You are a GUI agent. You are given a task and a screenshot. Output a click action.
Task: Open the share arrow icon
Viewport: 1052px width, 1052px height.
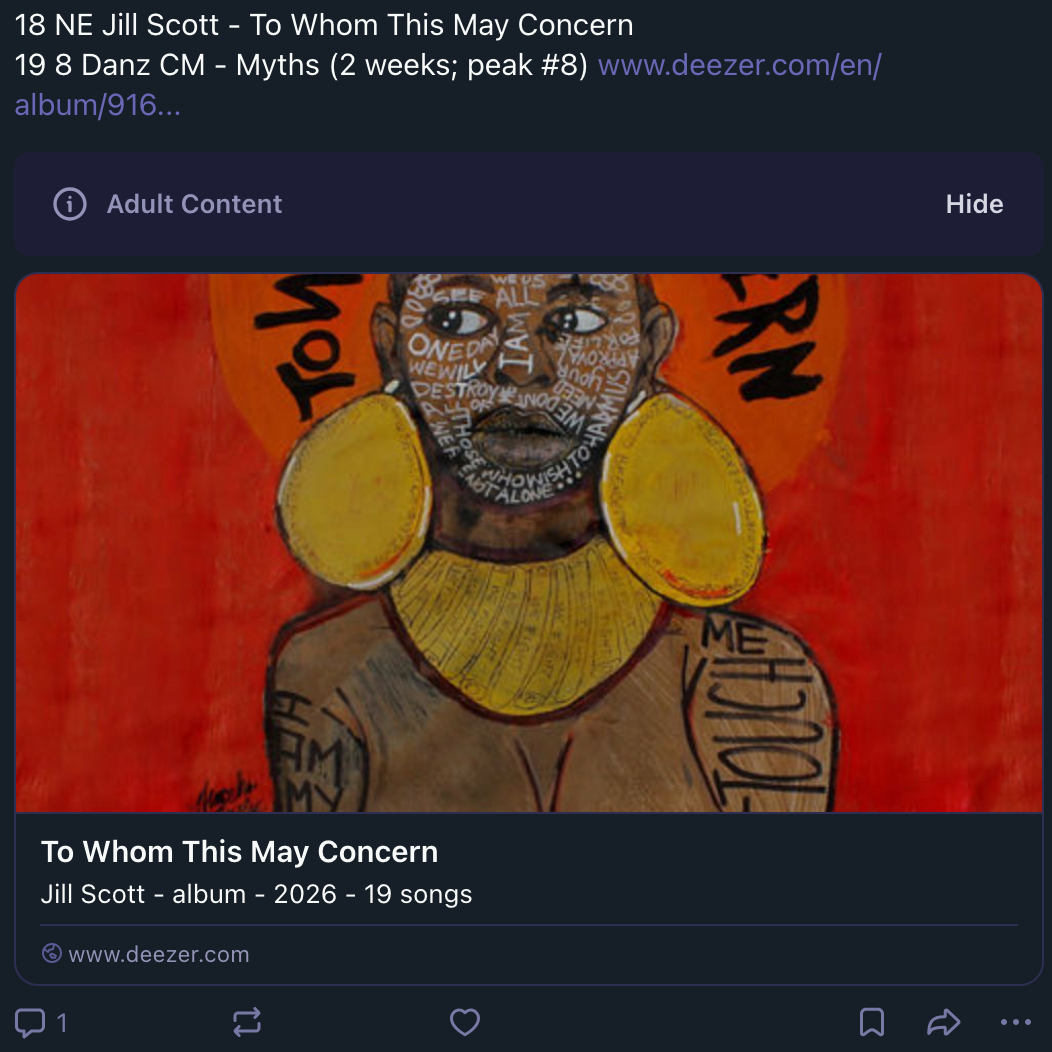(x=943, y=1022)
